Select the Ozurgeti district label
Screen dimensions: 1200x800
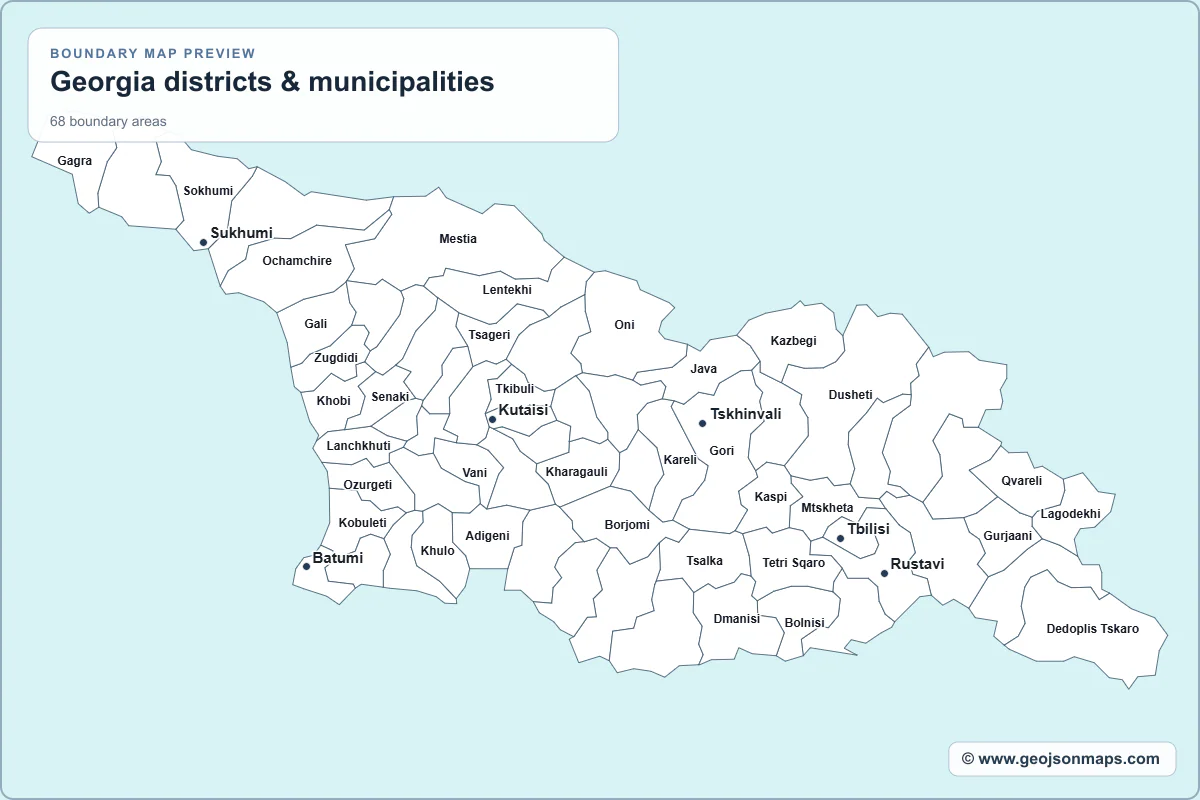(368, 485)
